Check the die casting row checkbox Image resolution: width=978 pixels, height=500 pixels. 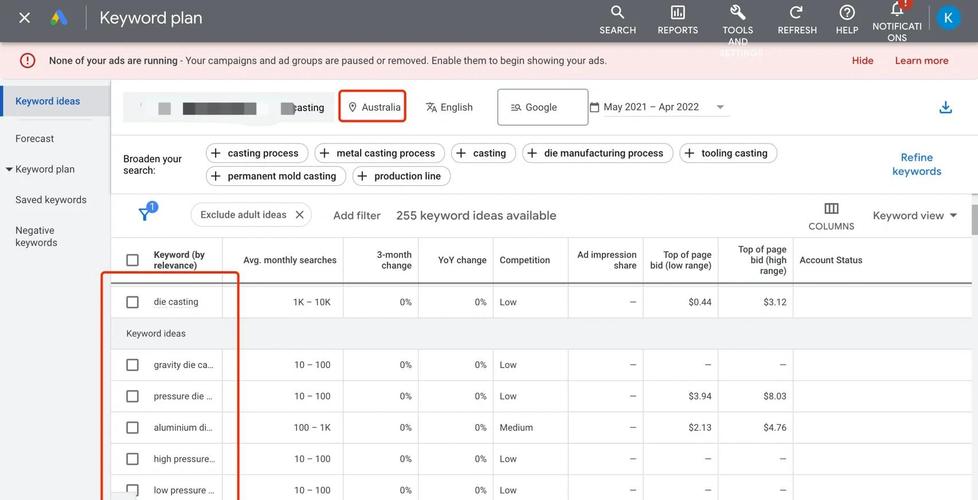coord(132,302)
